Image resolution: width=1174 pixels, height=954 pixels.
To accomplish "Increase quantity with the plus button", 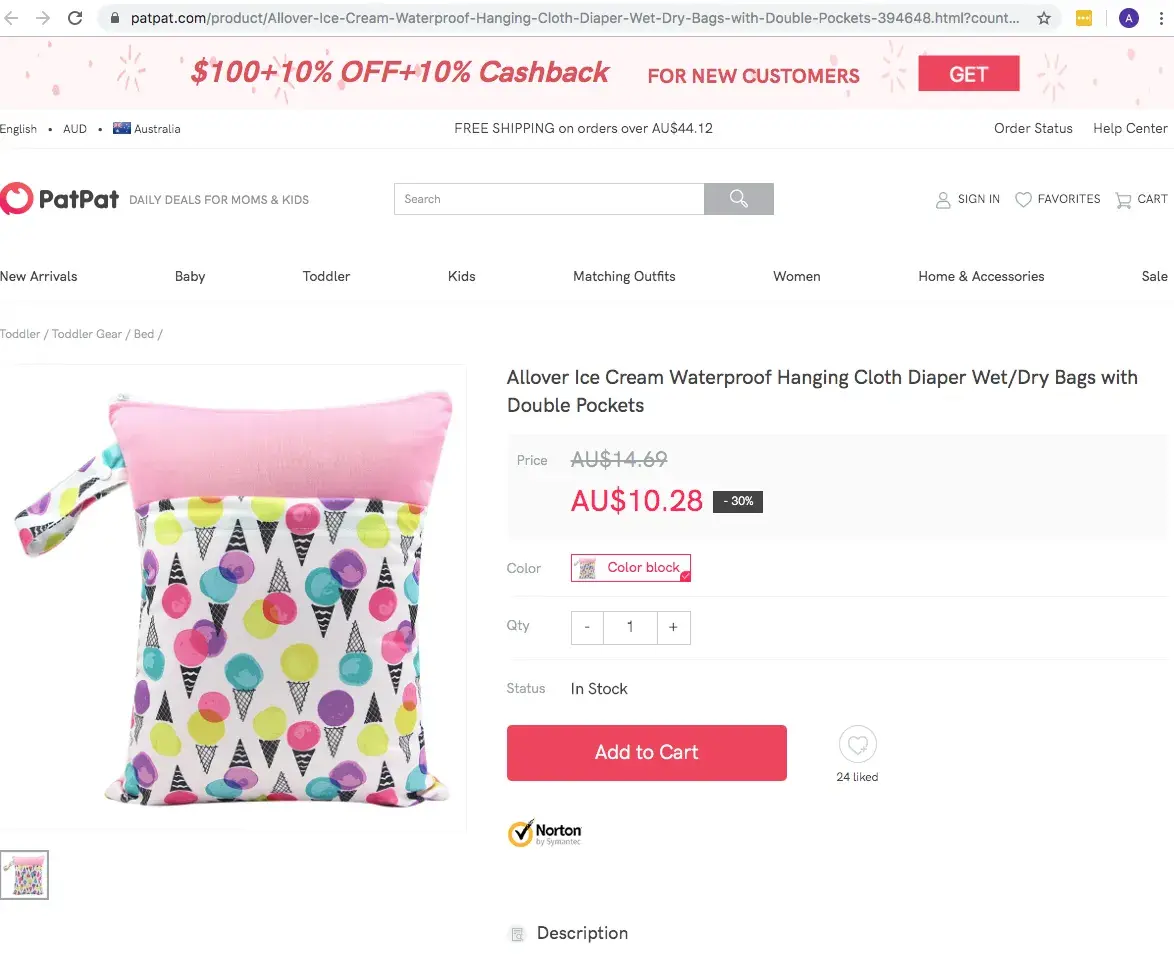I will point(673,627).
